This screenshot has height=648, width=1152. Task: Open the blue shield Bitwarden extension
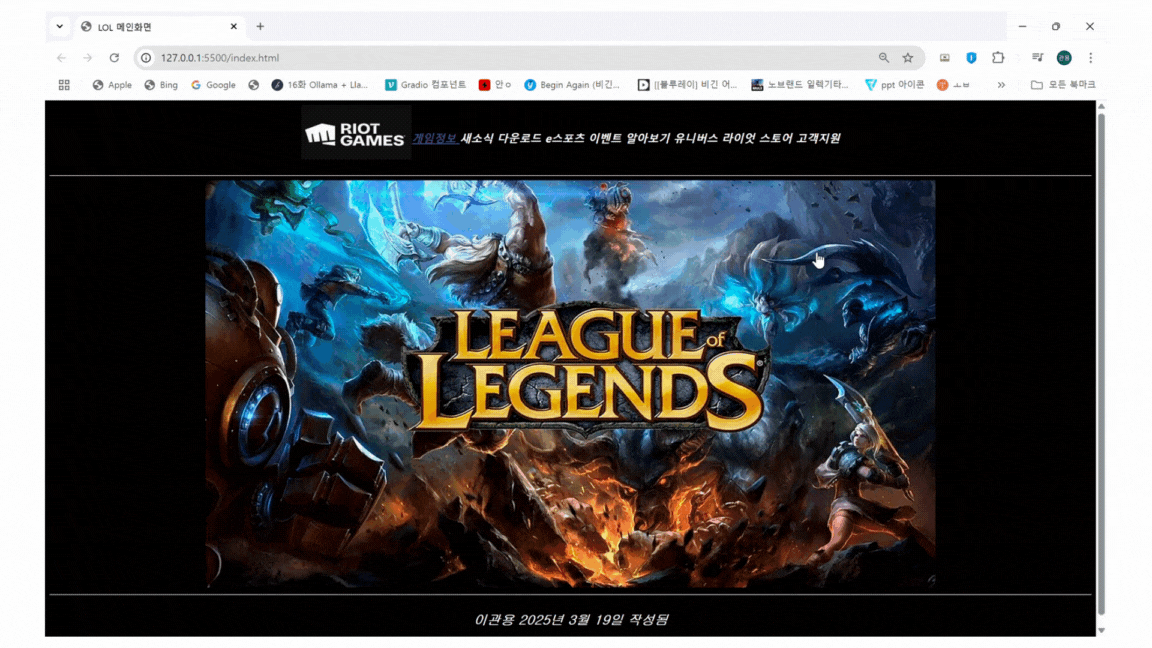971,57
